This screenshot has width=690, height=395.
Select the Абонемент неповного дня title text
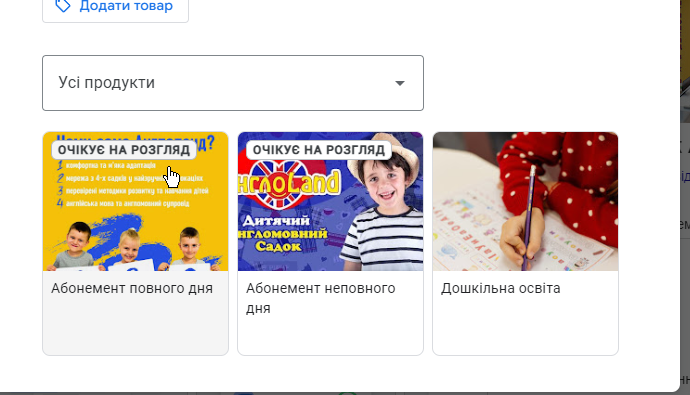coord(321,298)
